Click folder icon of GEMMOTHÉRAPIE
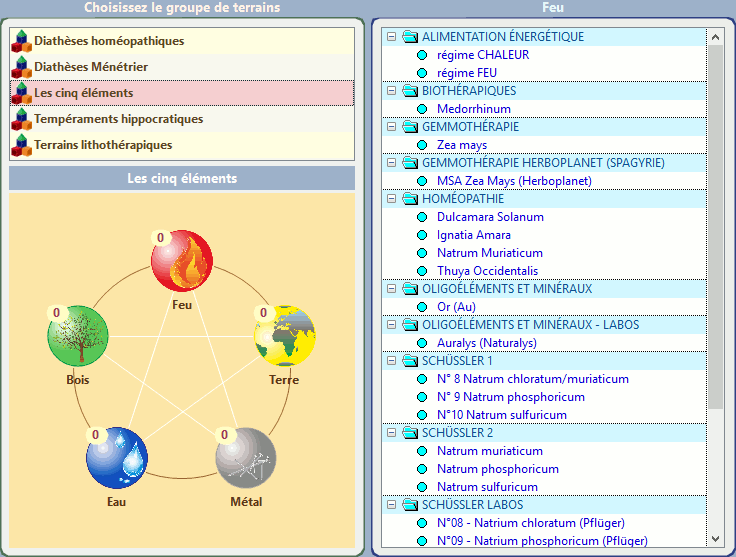 (410, 127)
